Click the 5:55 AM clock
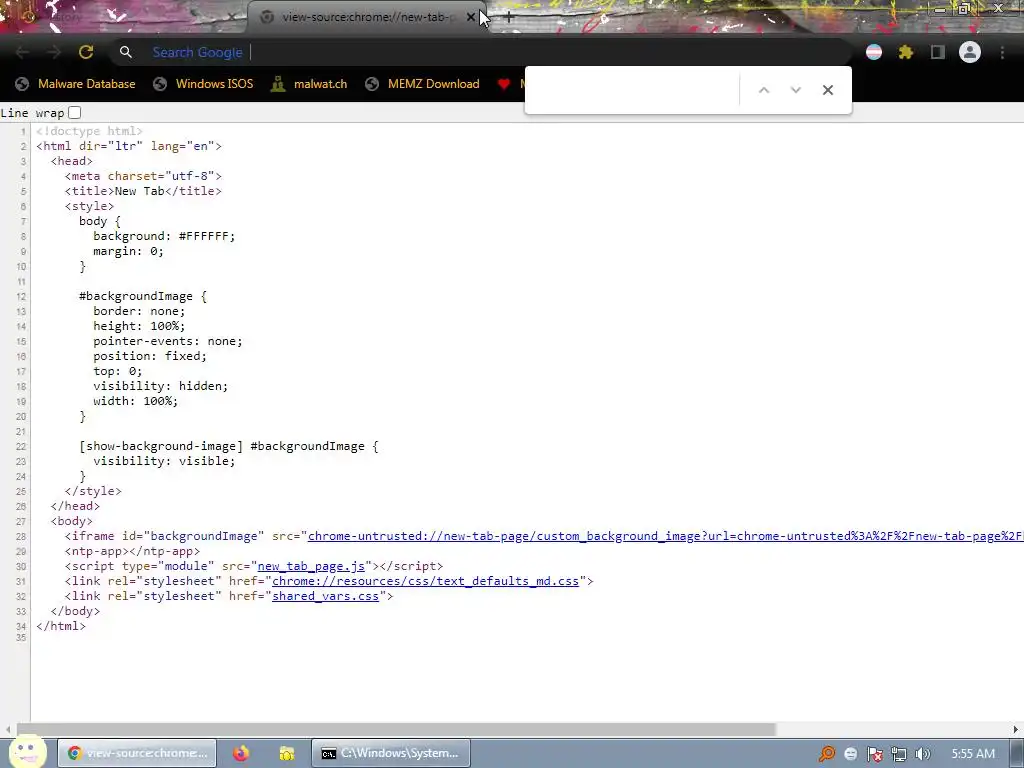1024x768 pixels. coord(973,754)
